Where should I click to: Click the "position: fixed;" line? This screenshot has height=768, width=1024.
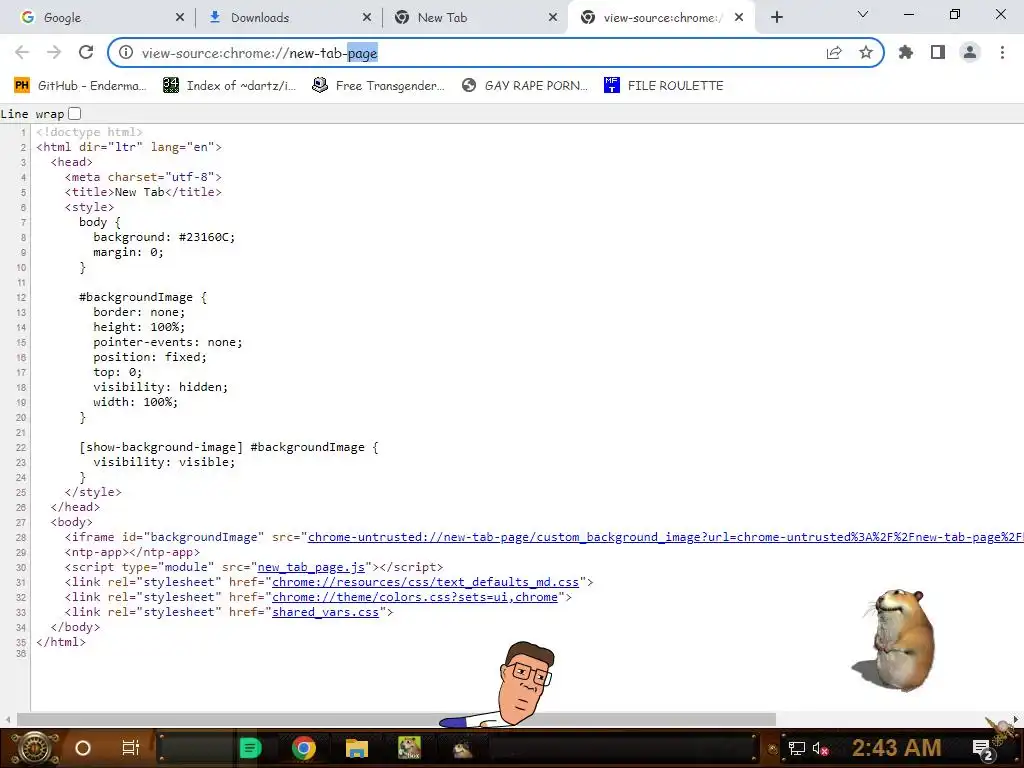tap(150, 357)
